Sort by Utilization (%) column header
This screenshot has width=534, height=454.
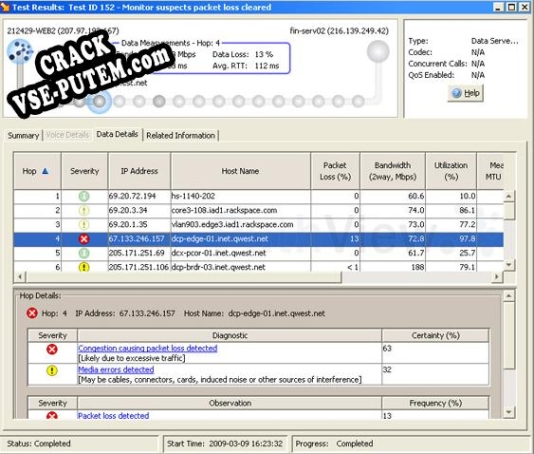tap(451, 171)
